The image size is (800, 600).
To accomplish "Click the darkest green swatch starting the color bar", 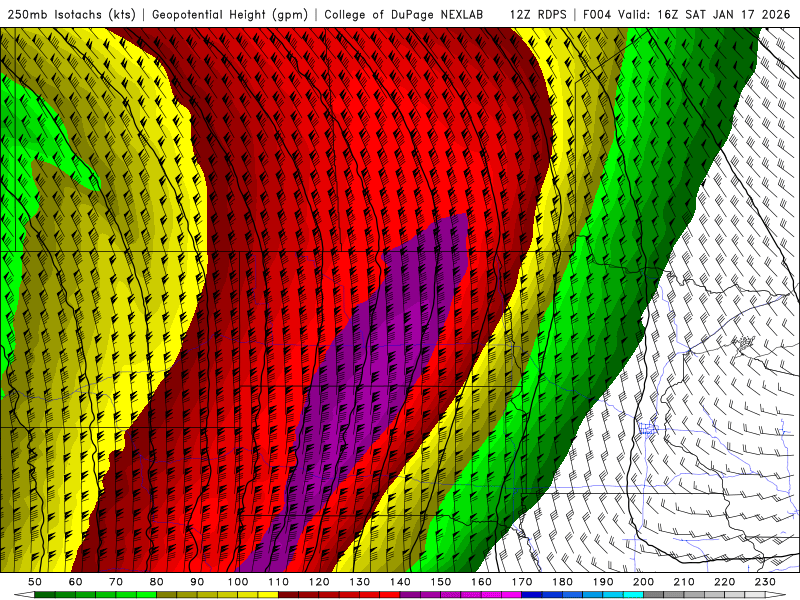I will tap(45, 595).
